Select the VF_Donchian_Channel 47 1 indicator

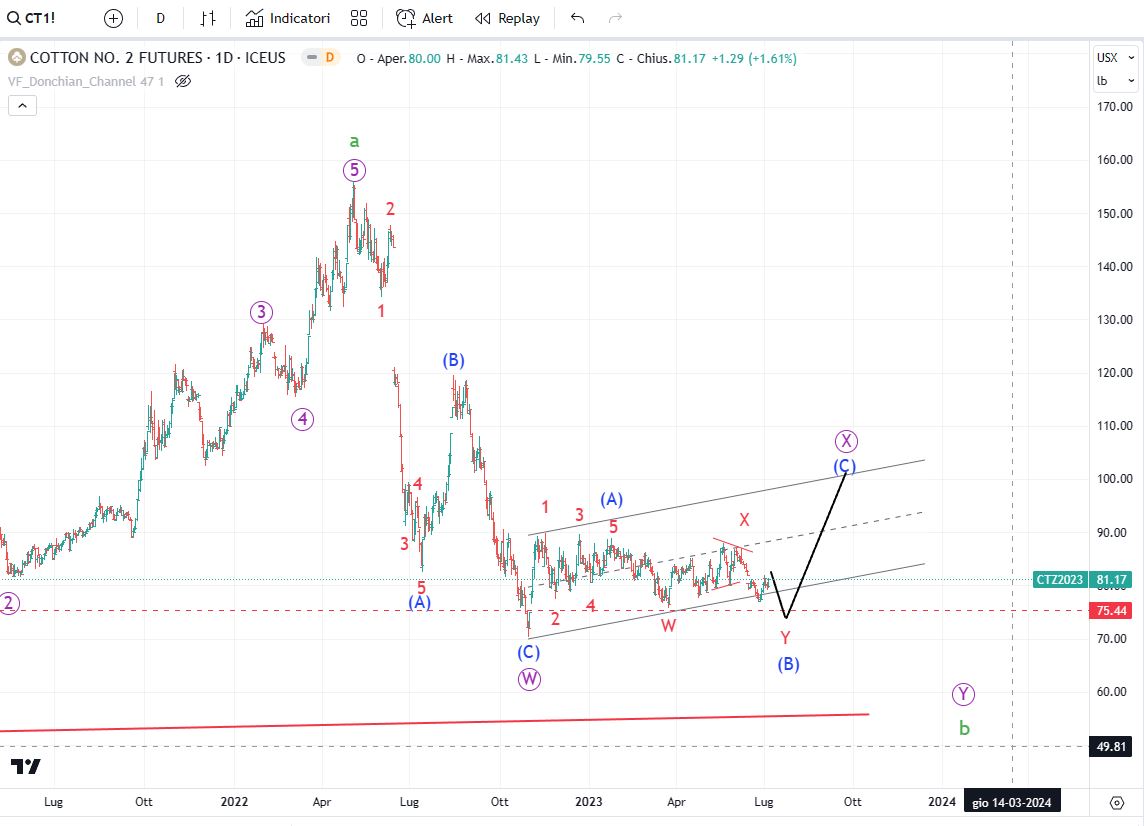point(86,81)
